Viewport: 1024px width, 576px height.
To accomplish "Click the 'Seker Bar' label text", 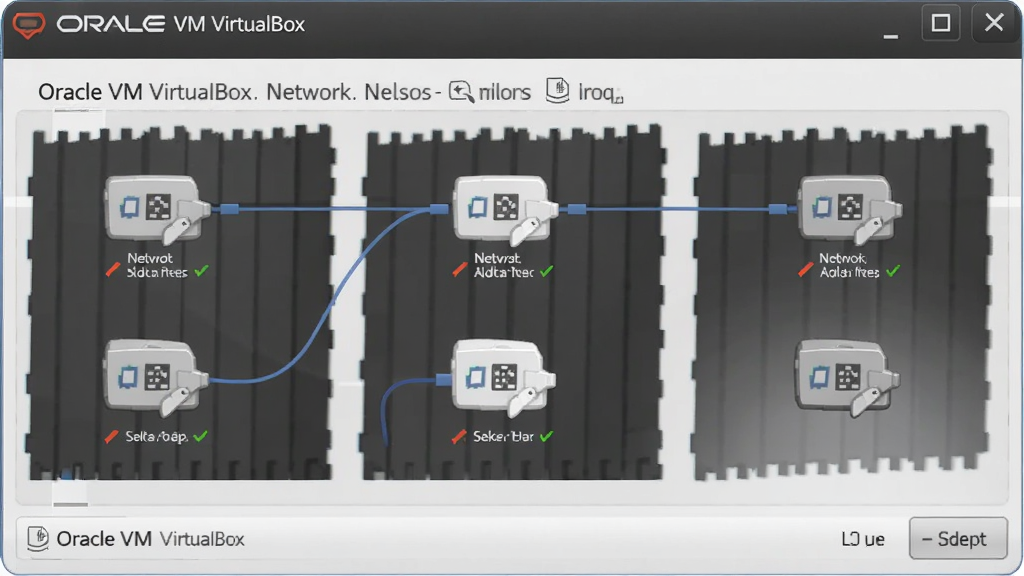I will click(x=503, y=436).
